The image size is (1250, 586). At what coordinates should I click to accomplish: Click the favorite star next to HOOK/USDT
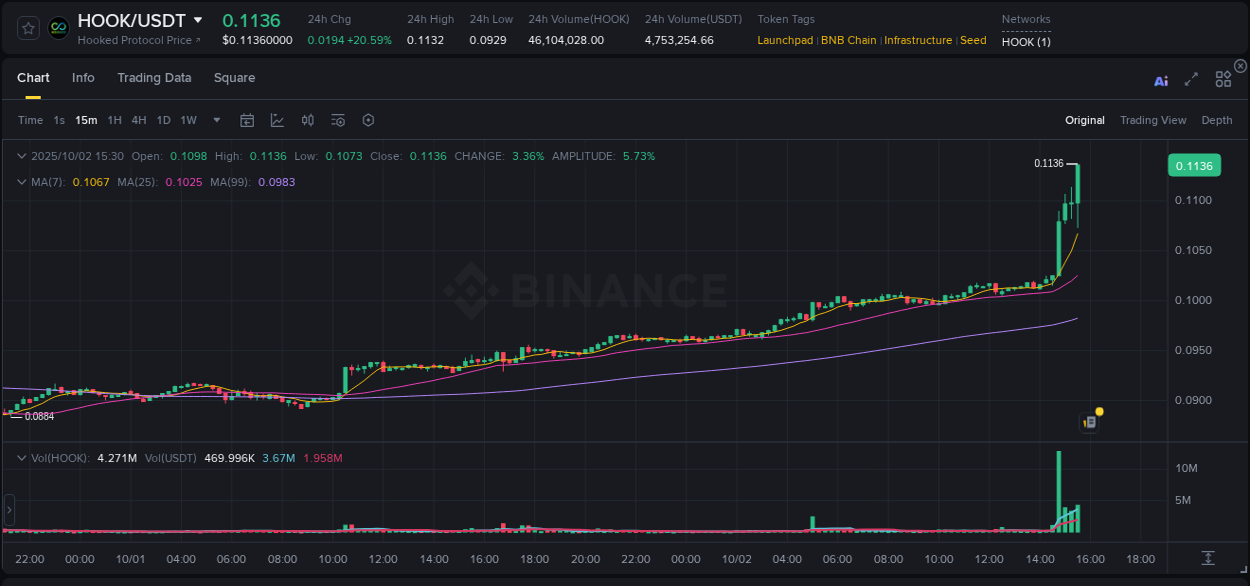point(27,27)
